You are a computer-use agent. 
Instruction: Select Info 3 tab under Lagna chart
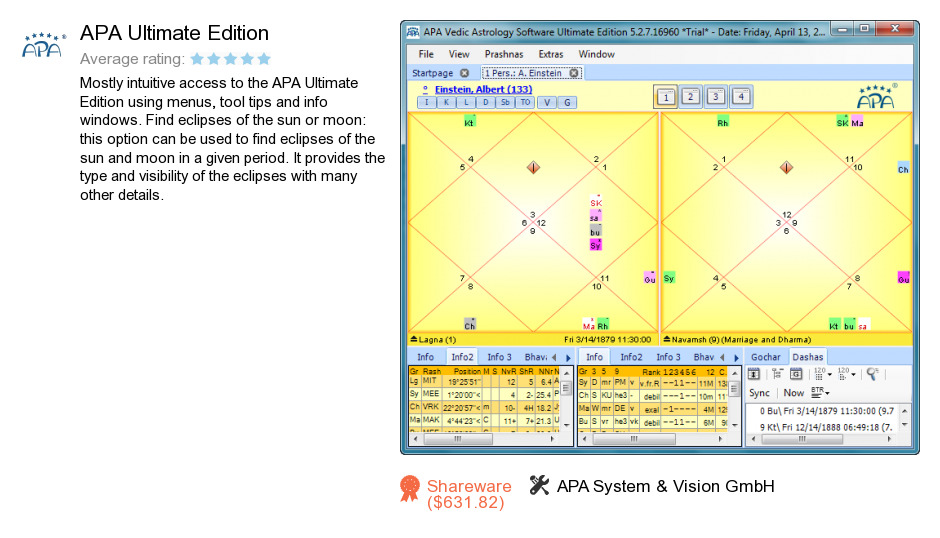pos(499,357)
